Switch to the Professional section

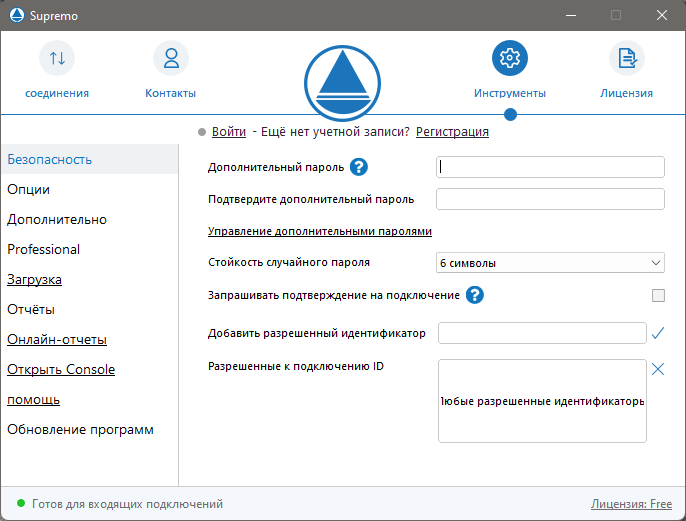click(x=44, y=249)
